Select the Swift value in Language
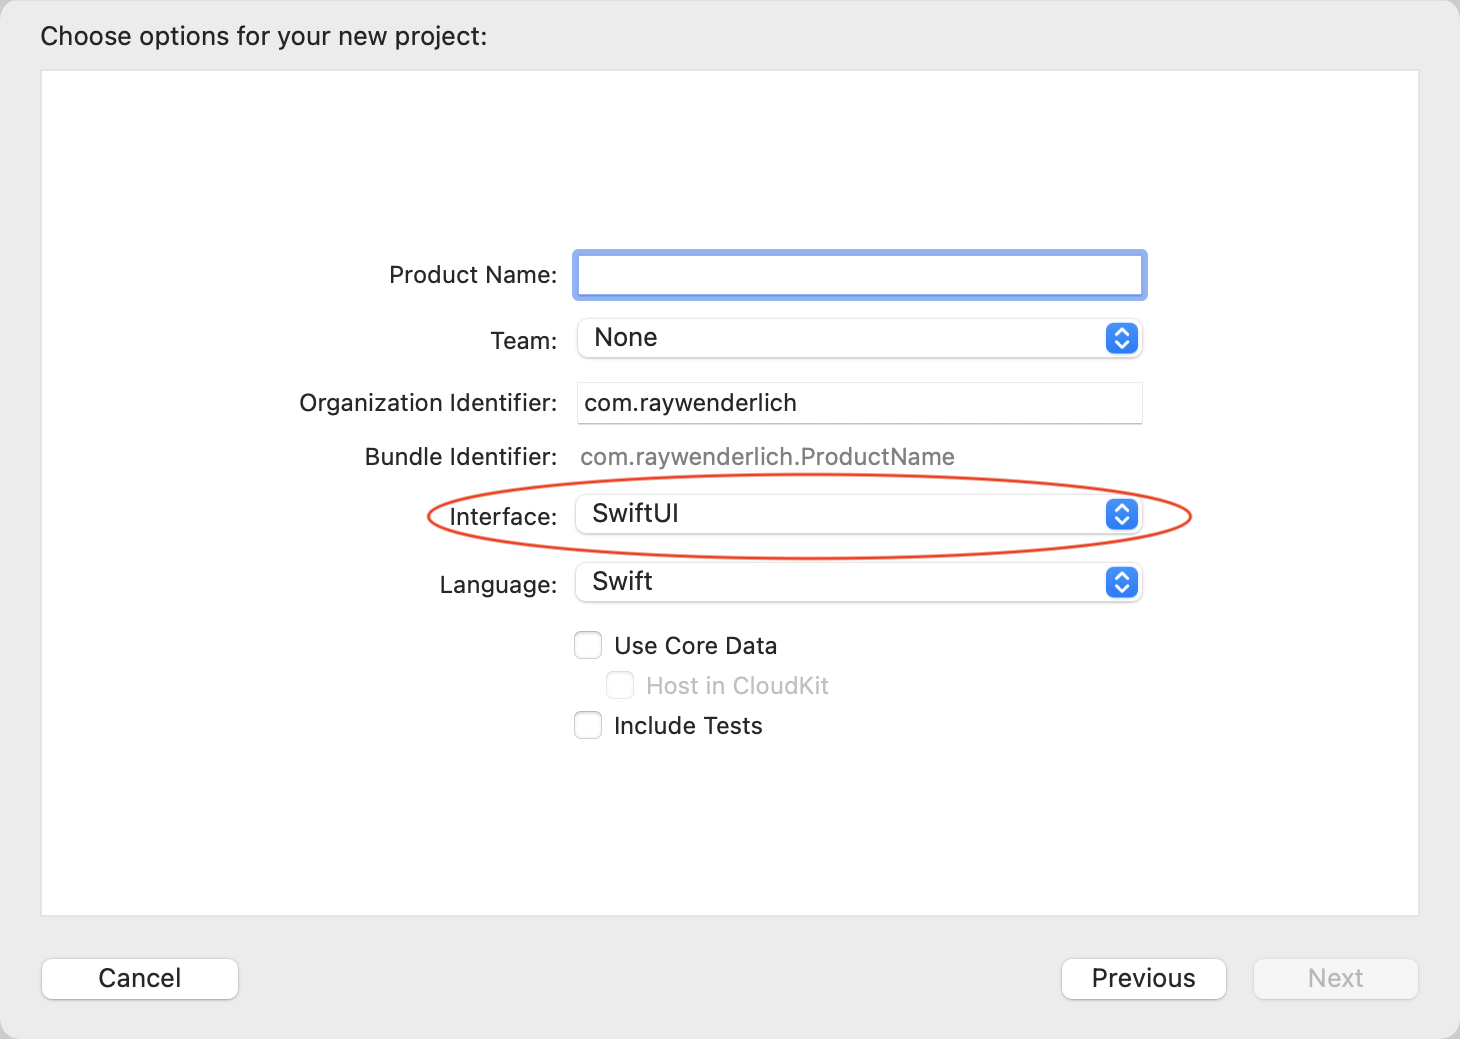The image size is (1460, 1039). click(x=622, y=581)
